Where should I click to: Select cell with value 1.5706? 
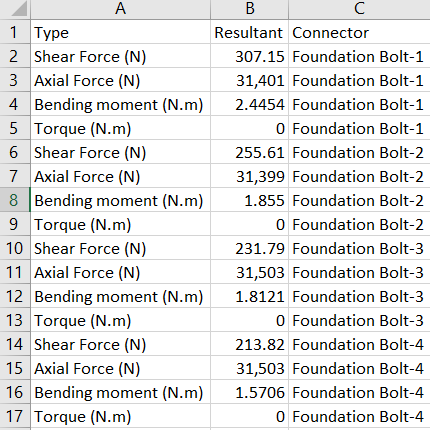pos(249,392)
